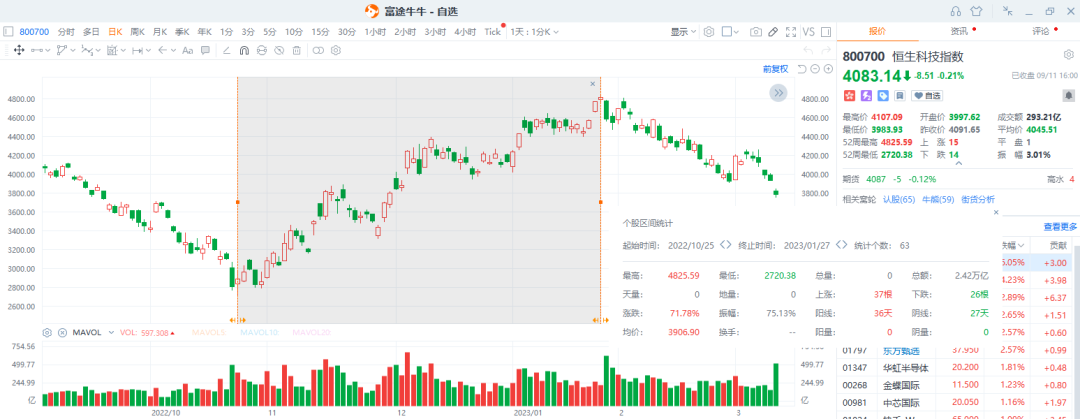The height and width of the screenshot is (419, 1080).
Task: Open the 1天:1分K period dropdown
Action: pos(534,32)
